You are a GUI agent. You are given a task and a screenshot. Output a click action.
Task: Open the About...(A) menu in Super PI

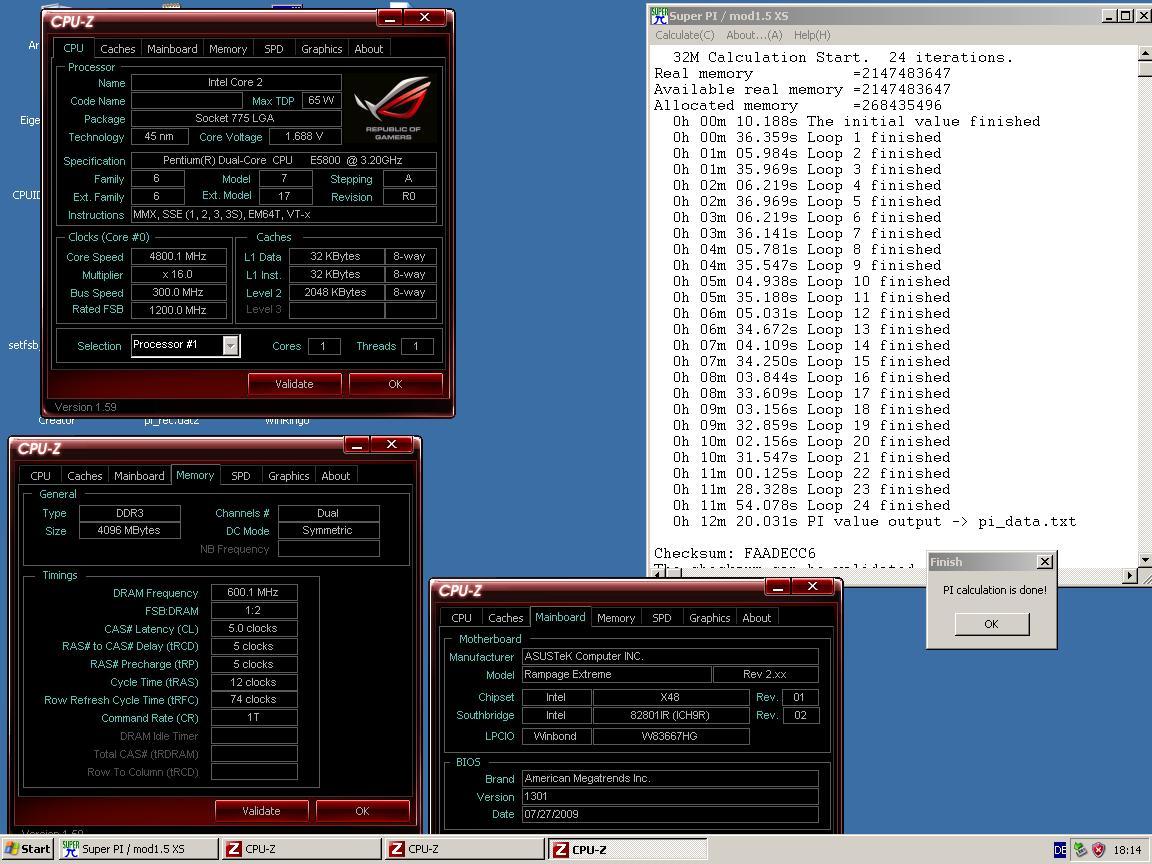click(x=754, y=35)
